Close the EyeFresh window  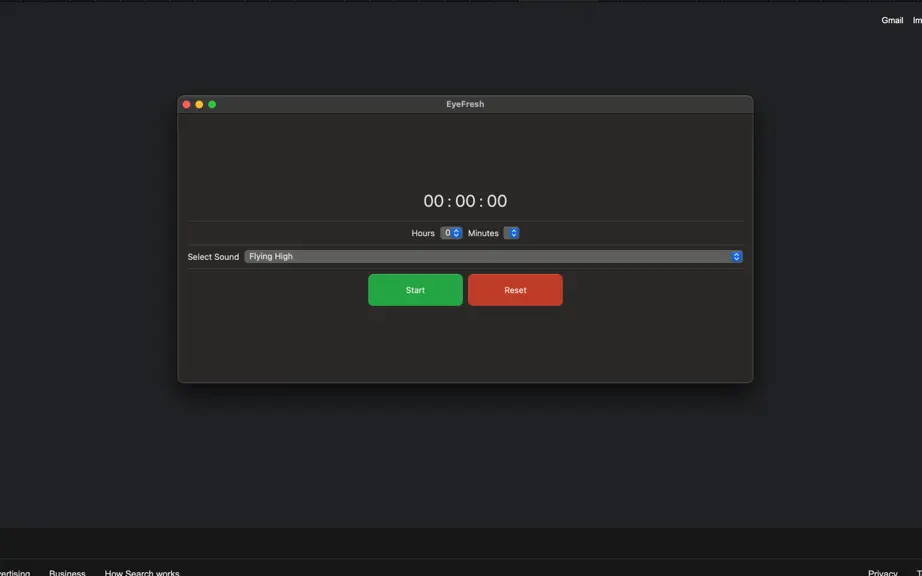(186, 105)
